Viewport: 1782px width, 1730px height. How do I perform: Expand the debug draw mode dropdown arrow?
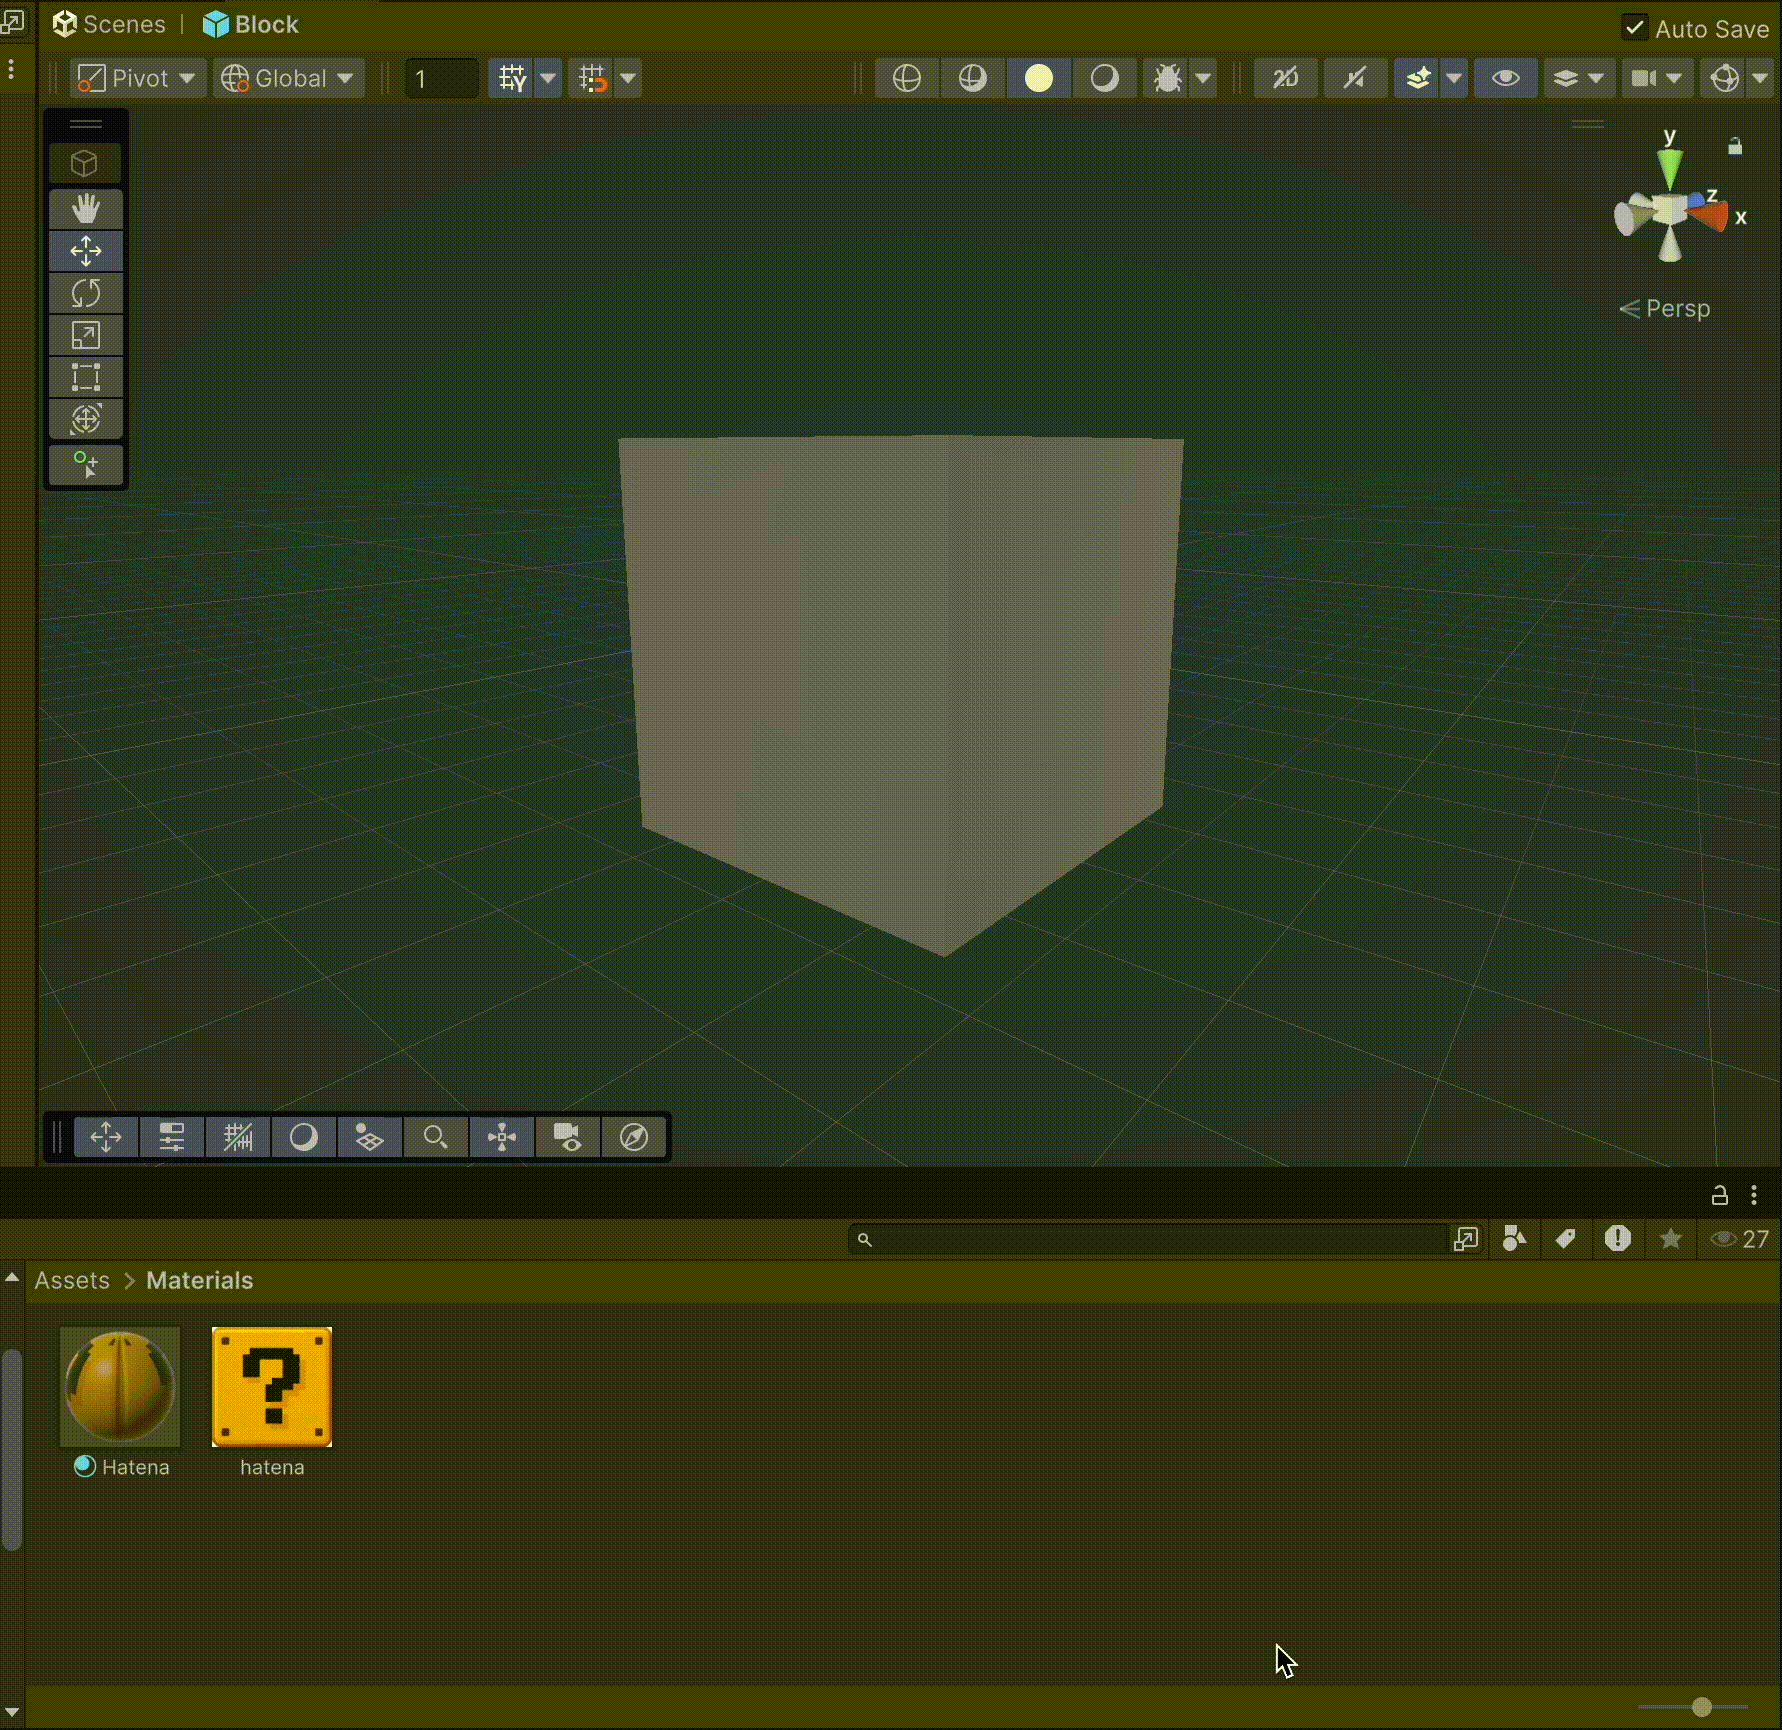click(1204, 78)
